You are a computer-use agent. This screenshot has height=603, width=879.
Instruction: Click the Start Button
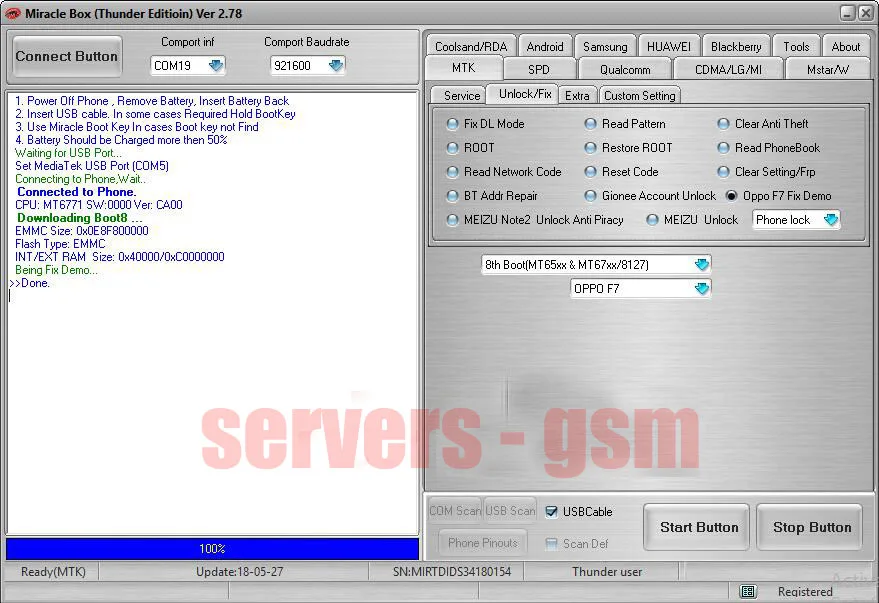[698, 527]
